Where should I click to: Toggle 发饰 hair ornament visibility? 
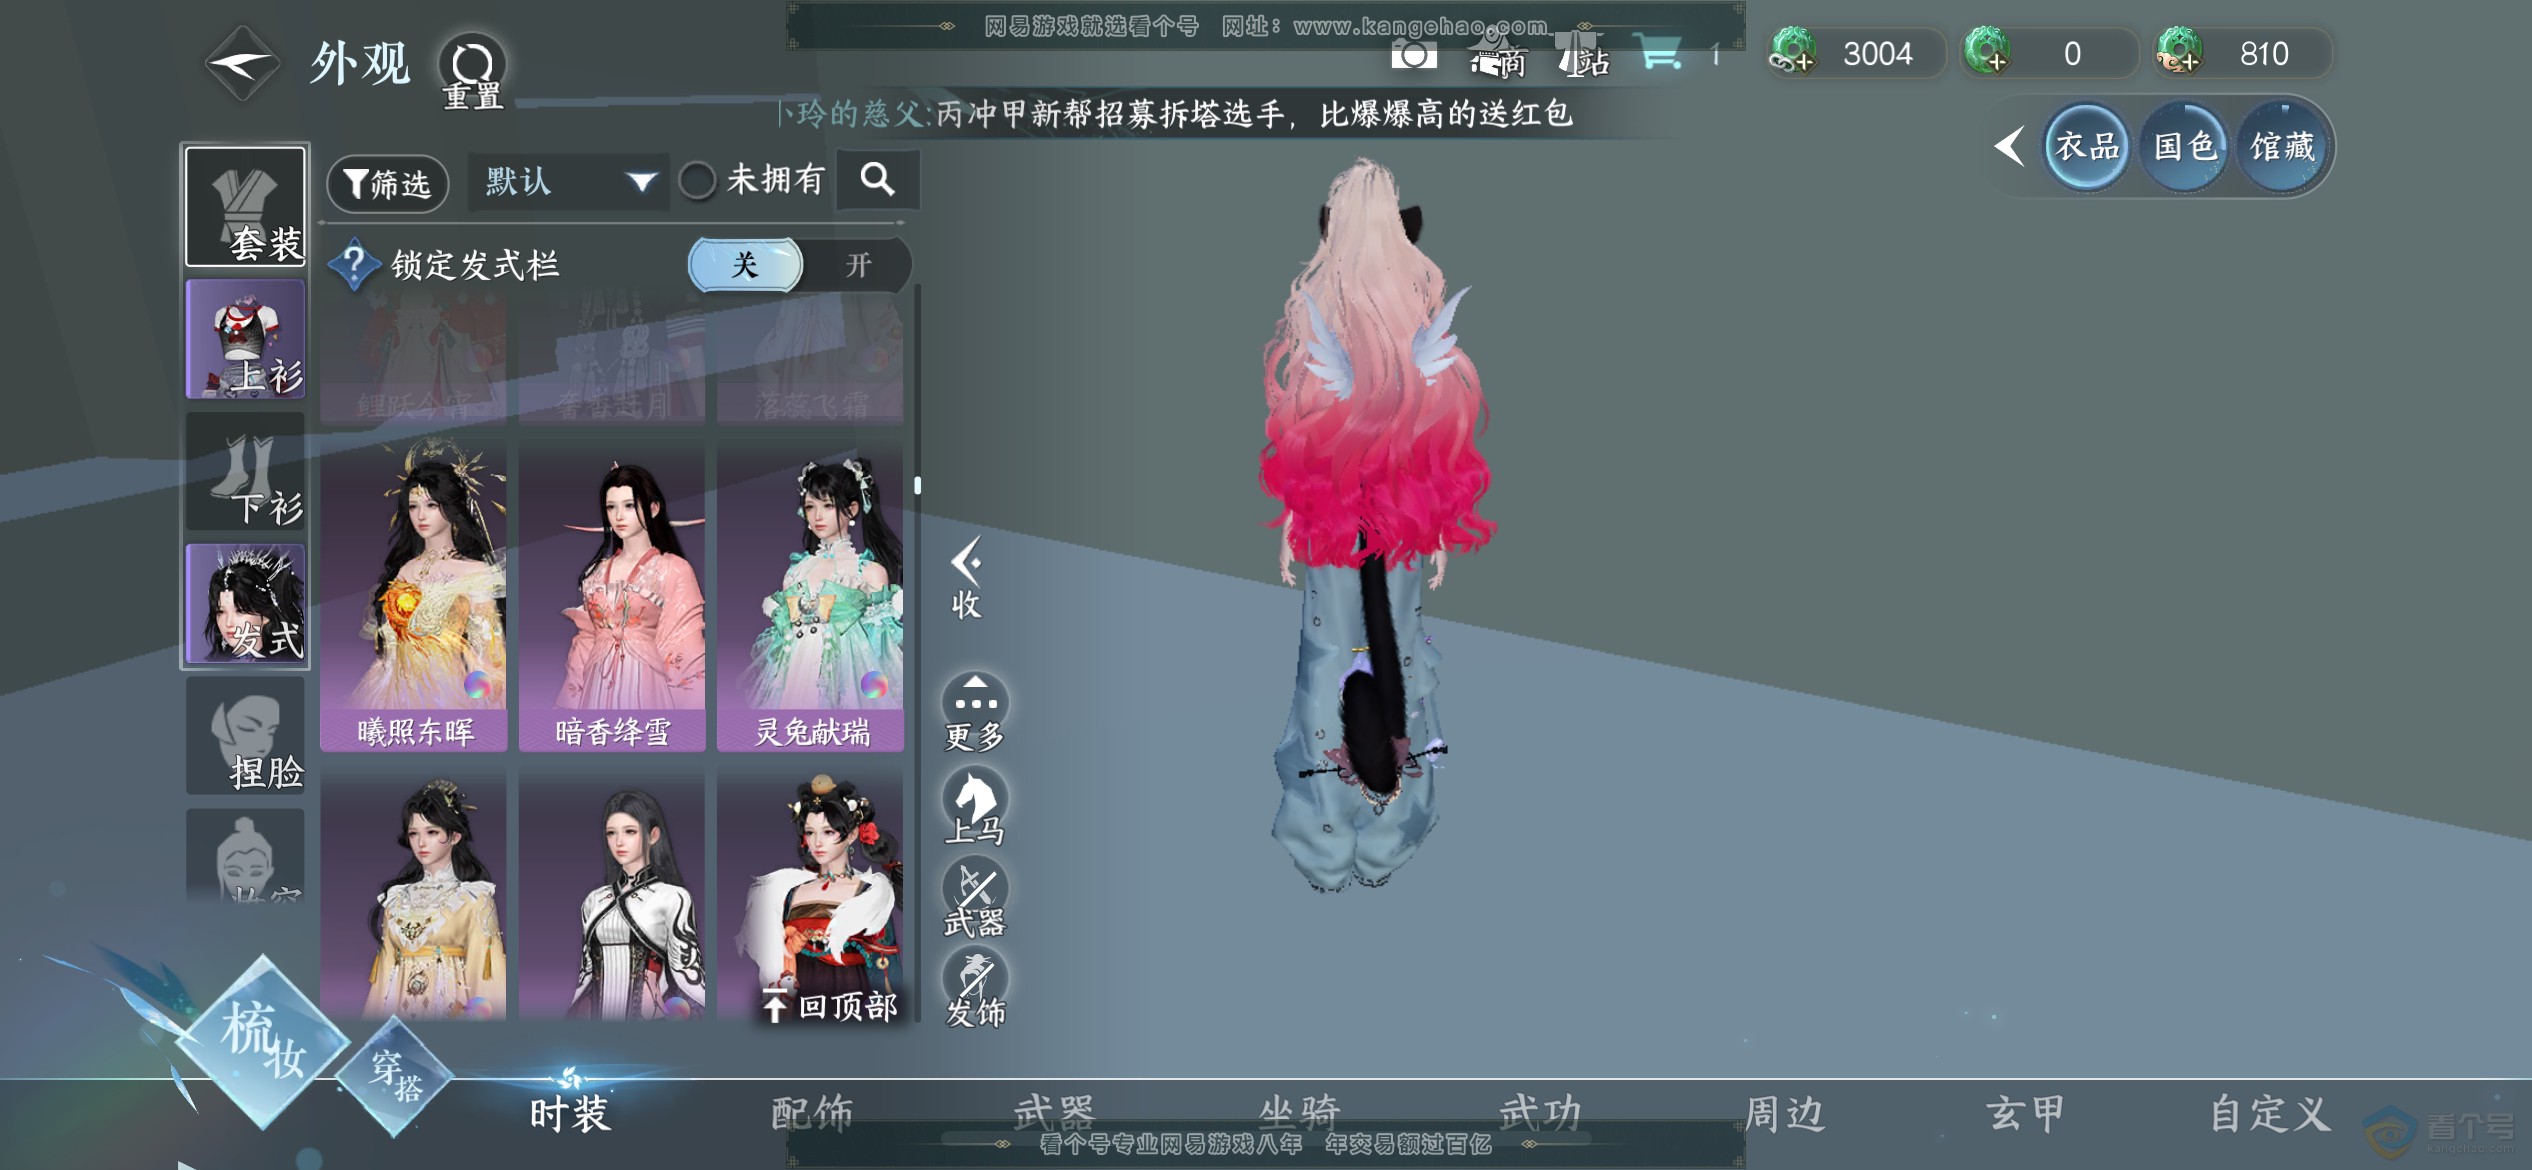pyautogui.click(x=975, y=988)
